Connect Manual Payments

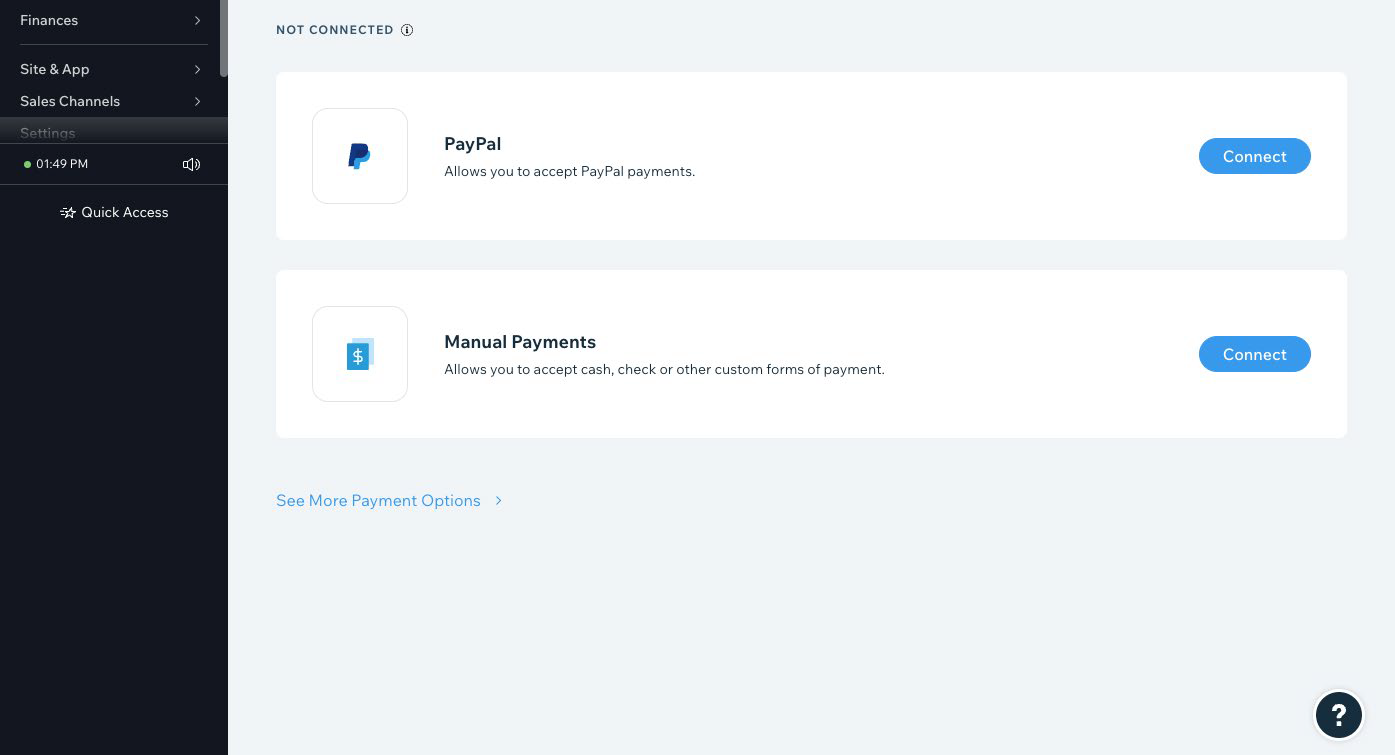[1254, 354]
